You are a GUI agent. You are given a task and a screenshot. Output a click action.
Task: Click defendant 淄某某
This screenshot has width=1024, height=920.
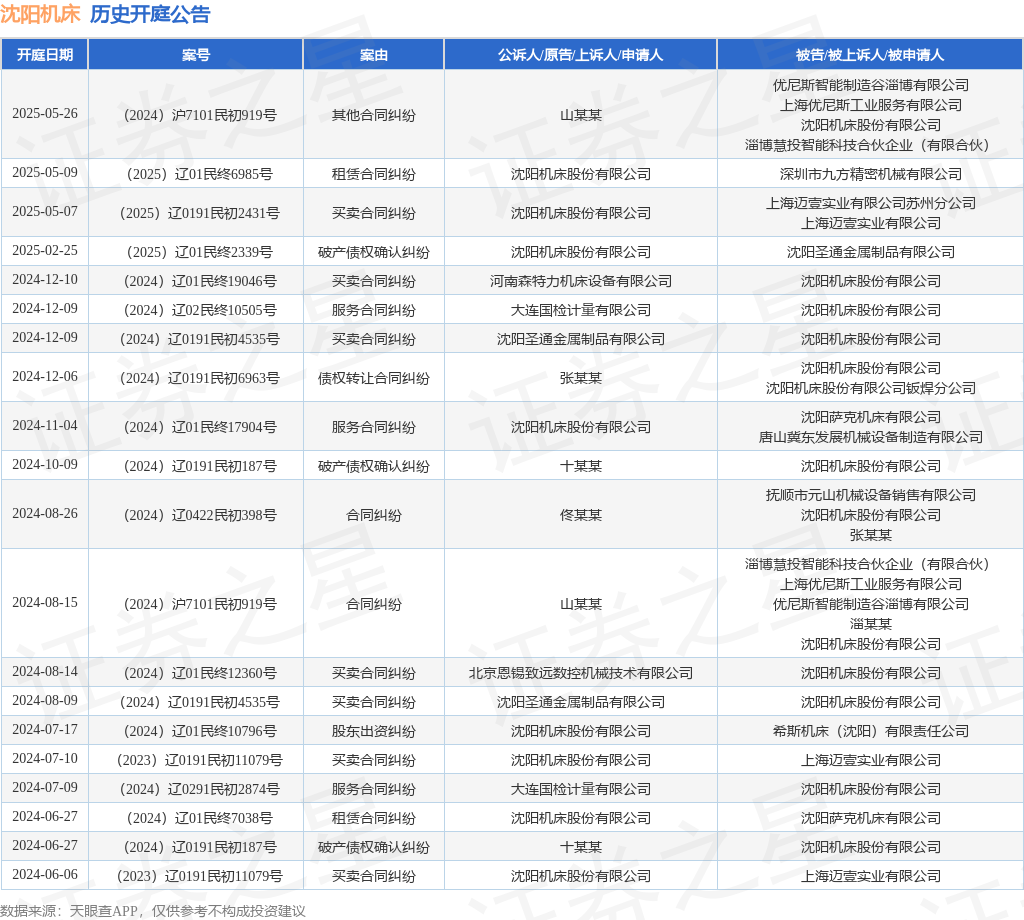point(871,624)
